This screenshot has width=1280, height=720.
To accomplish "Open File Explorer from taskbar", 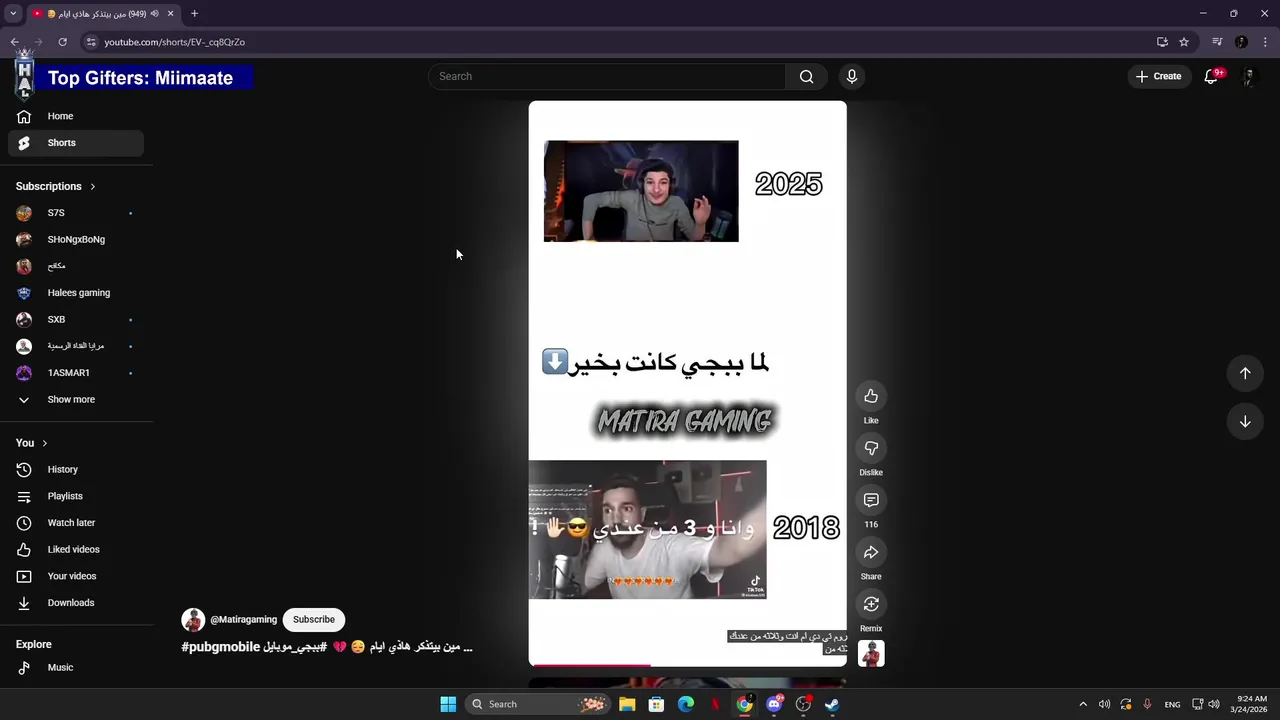I will pyautogui.click(x=627, y=704).
